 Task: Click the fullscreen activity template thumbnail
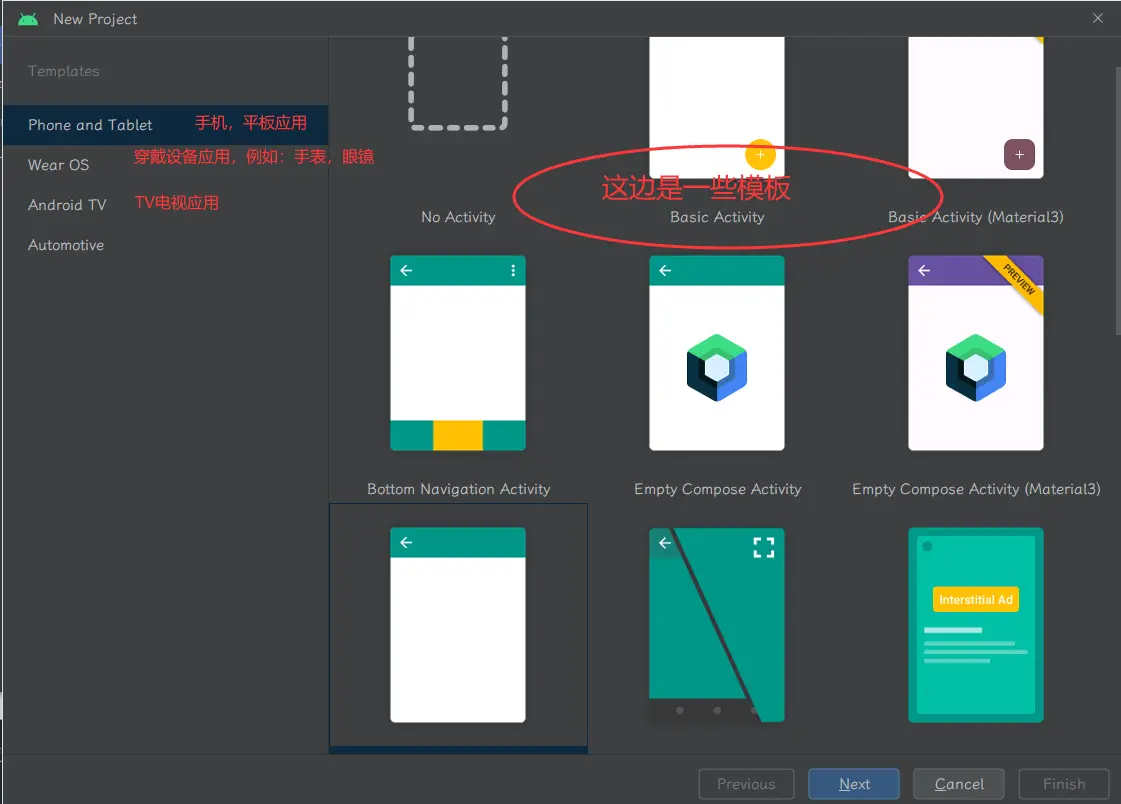[716, 625]
